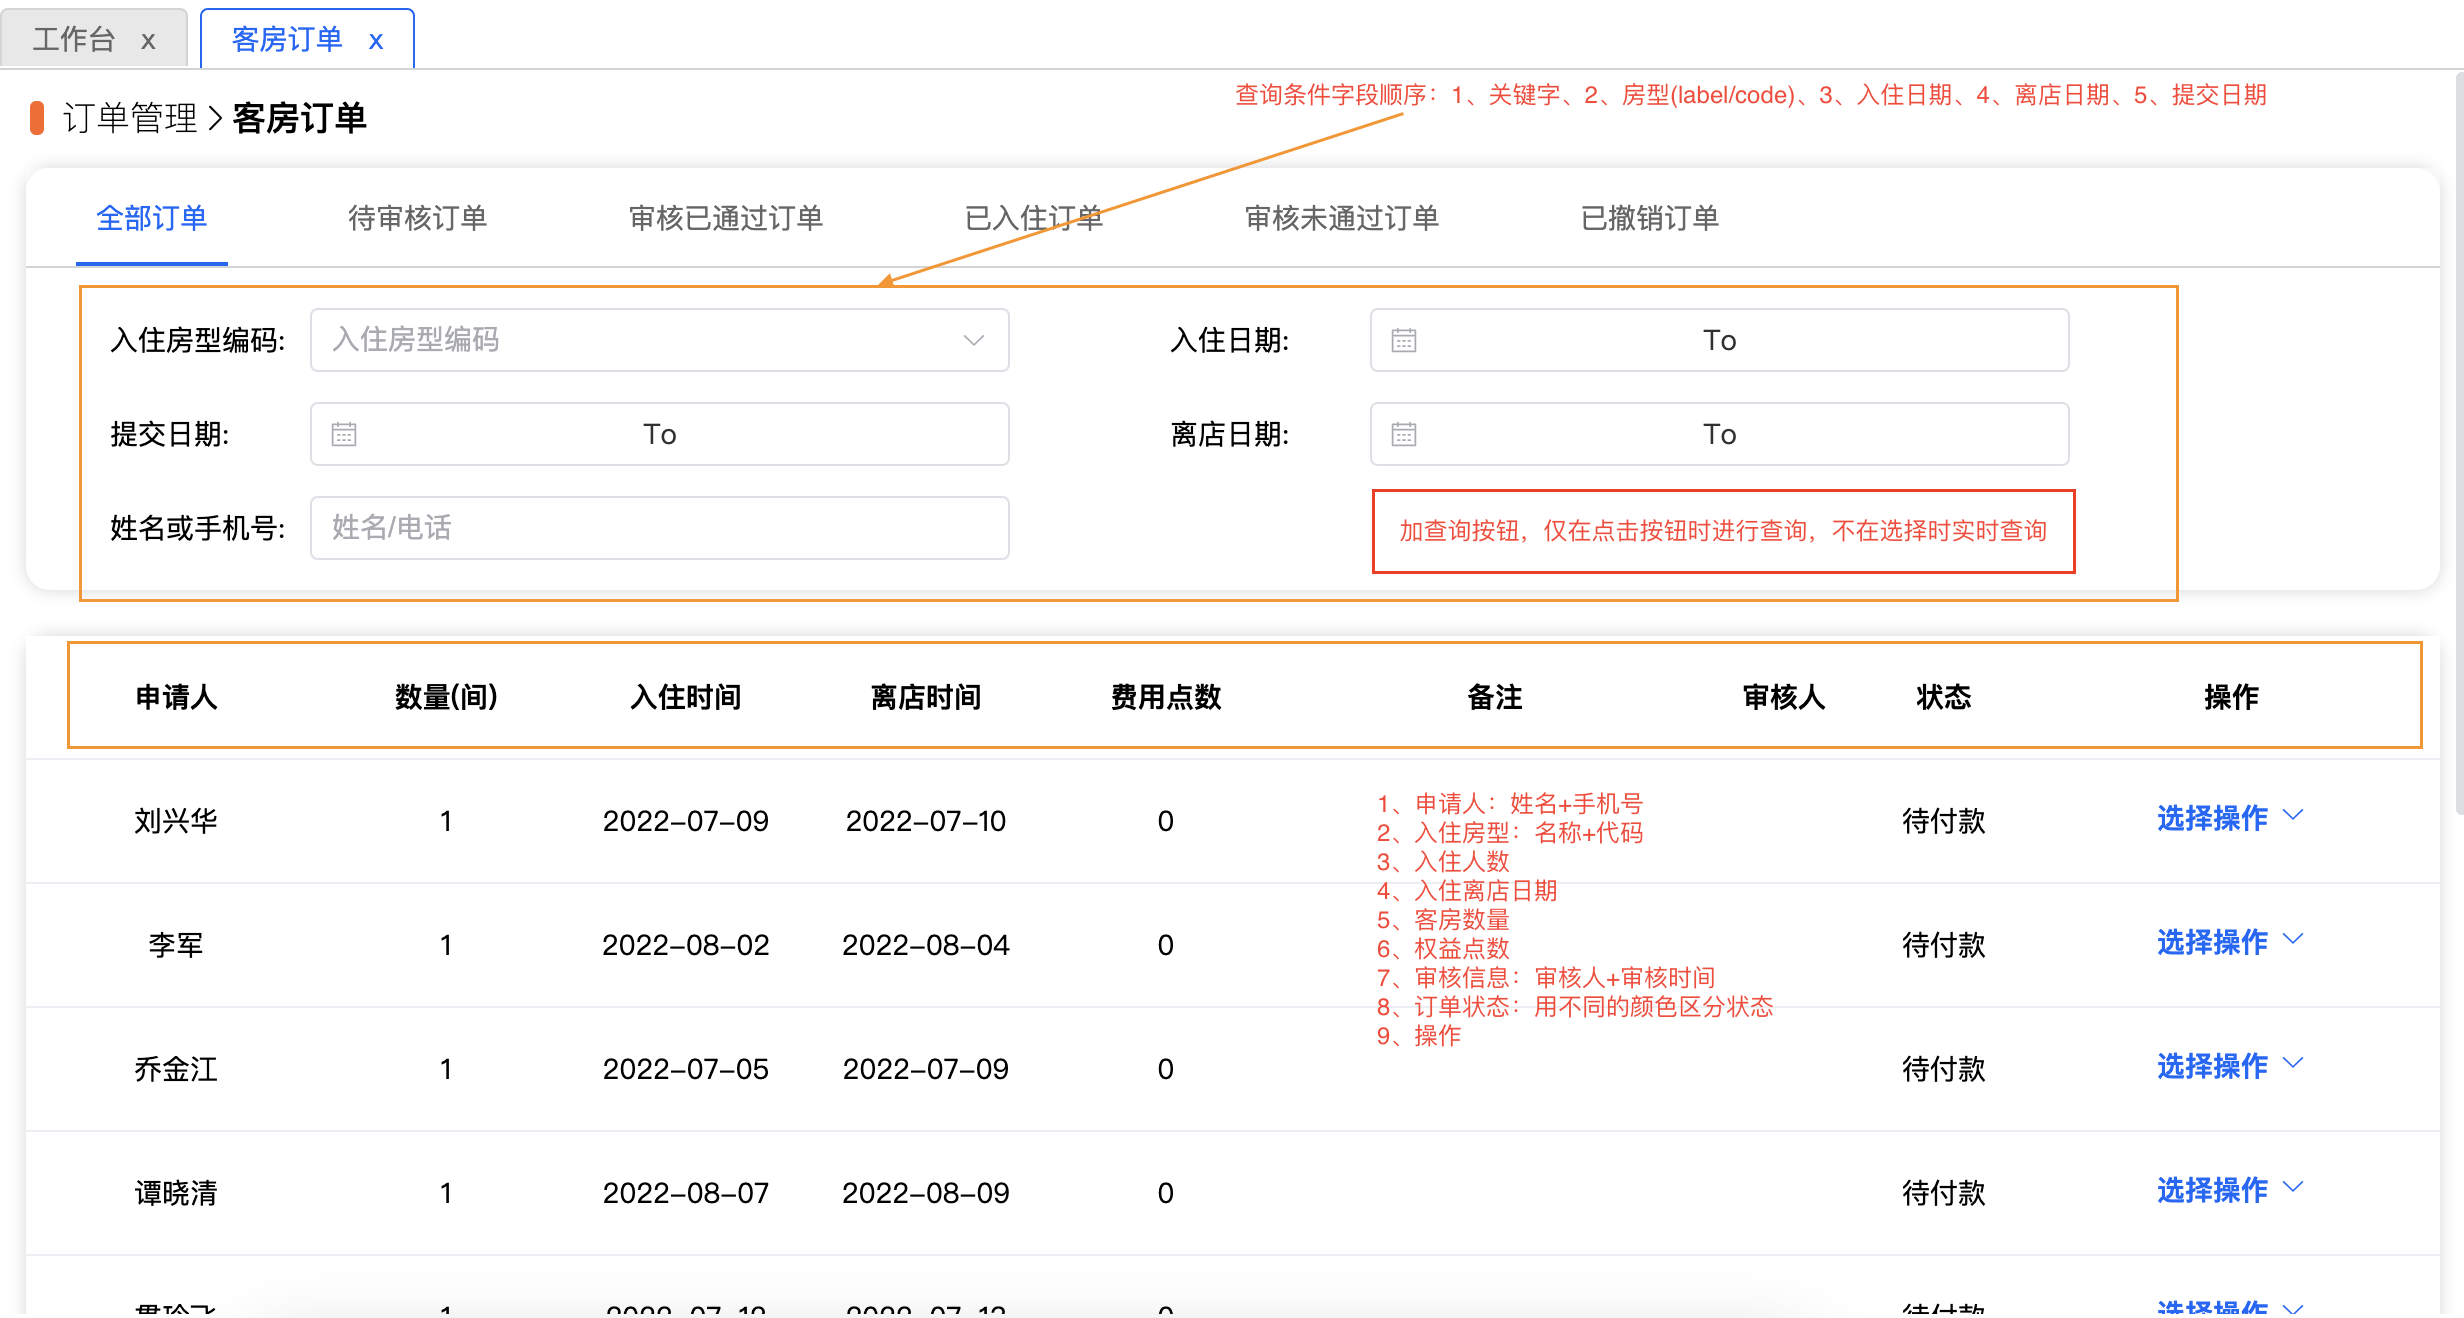The height and width of the screenshot is (1318, 2464).
Task: Click 订单管理 breadcrumb link
Action: click(130, 118)
